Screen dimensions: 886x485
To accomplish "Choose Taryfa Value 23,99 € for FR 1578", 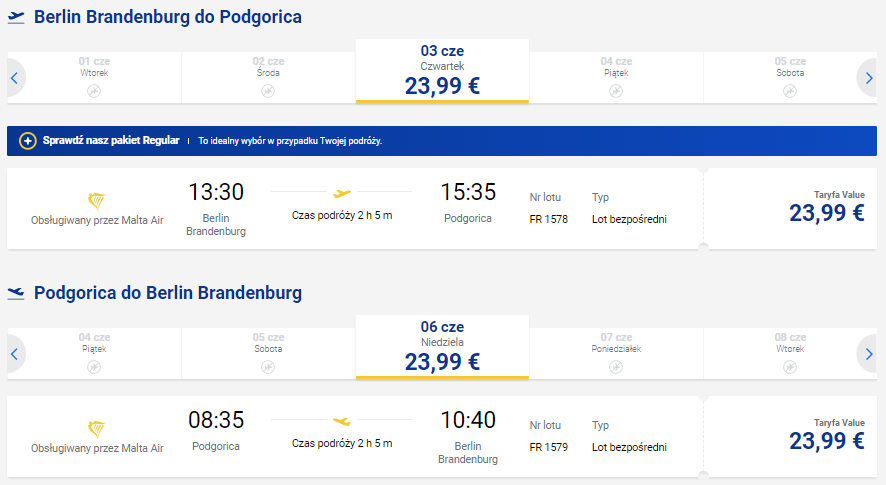I will click(827, 207).
